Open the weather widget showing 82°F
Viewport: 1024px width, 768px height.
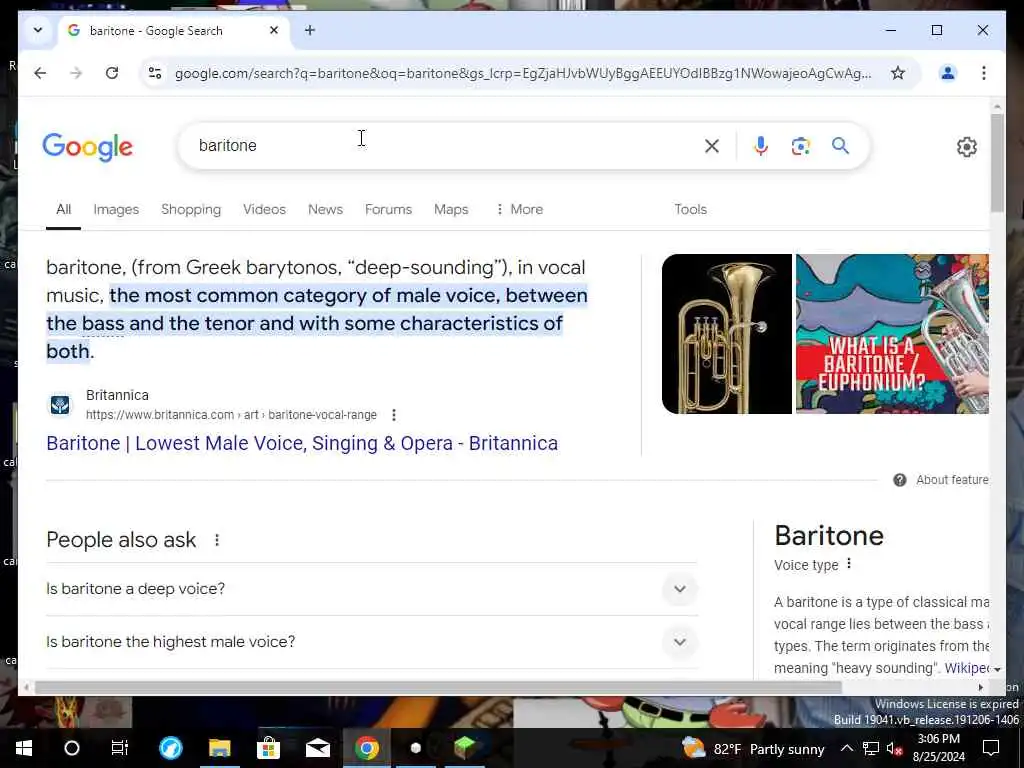click(x=752, y=749)
